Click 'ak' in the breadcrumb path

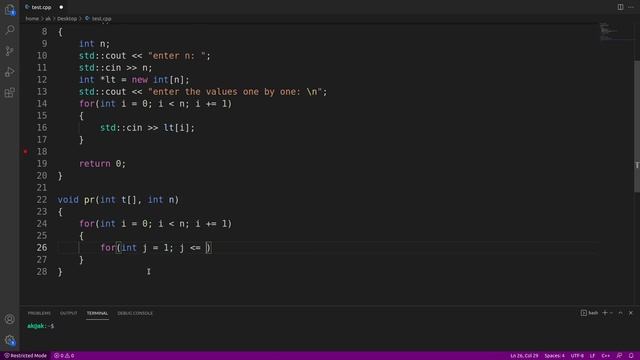click(x=48, y=19)
